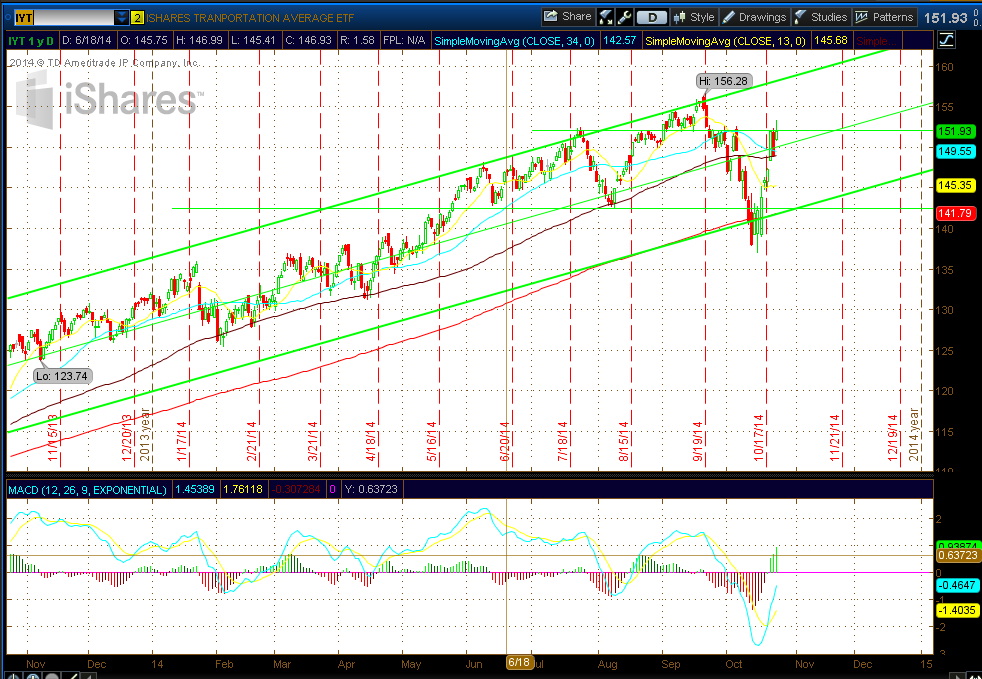Click the 'Y: 0.63723' cursor readout

[x=371, y=489]
